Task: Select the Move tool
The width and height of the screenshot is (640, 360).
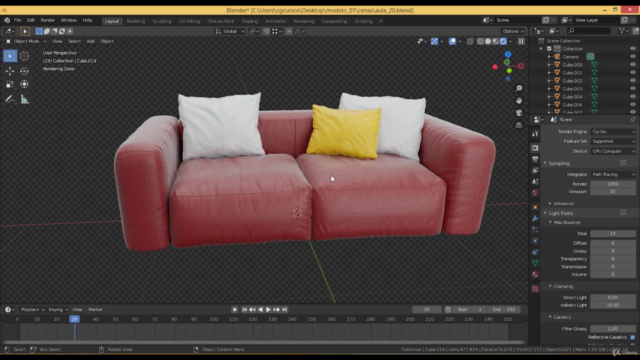Action: tap(10, 71)
